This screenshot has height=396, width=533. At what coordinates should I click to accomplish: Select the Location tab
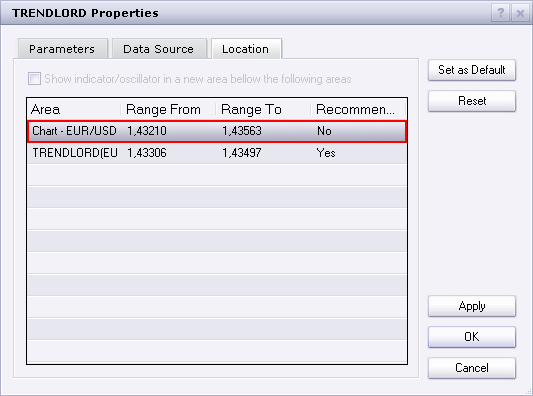(x=246, y=49)
